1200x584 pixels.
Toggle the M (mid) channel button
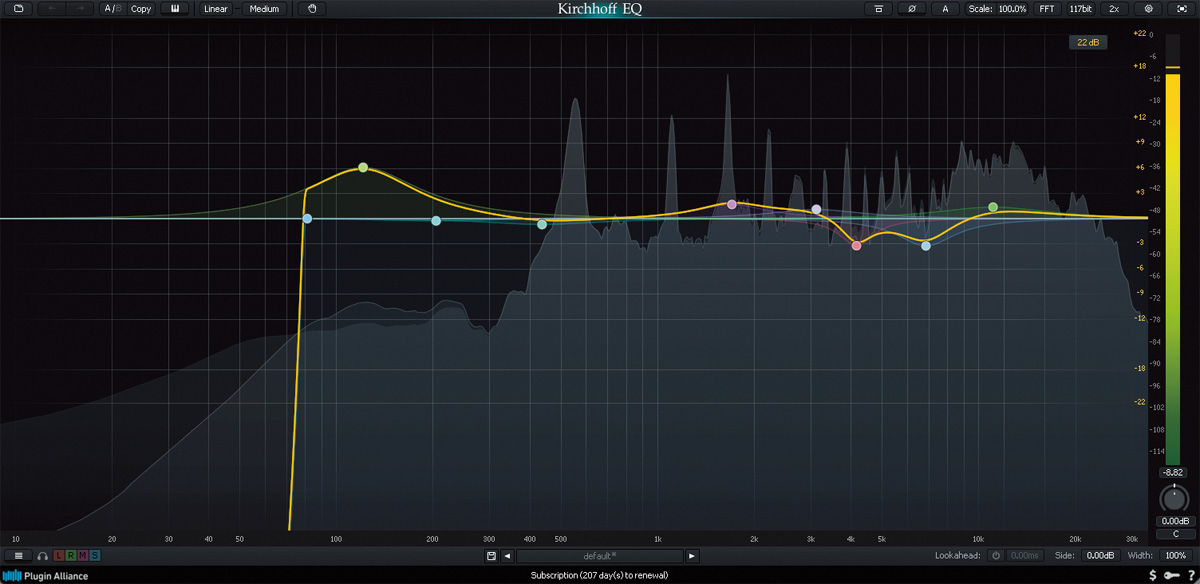pyautogui.click(x=83, y=556)
